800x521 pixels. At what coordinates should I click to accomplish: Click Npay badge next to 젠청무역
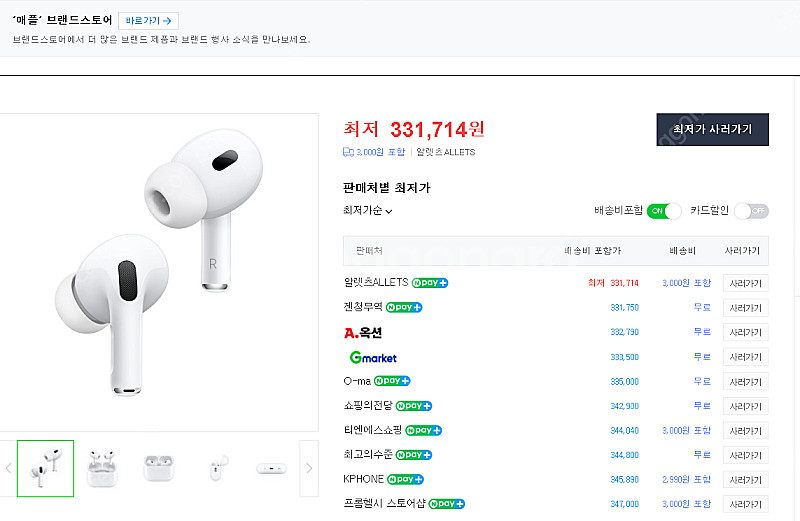point(404,307)
